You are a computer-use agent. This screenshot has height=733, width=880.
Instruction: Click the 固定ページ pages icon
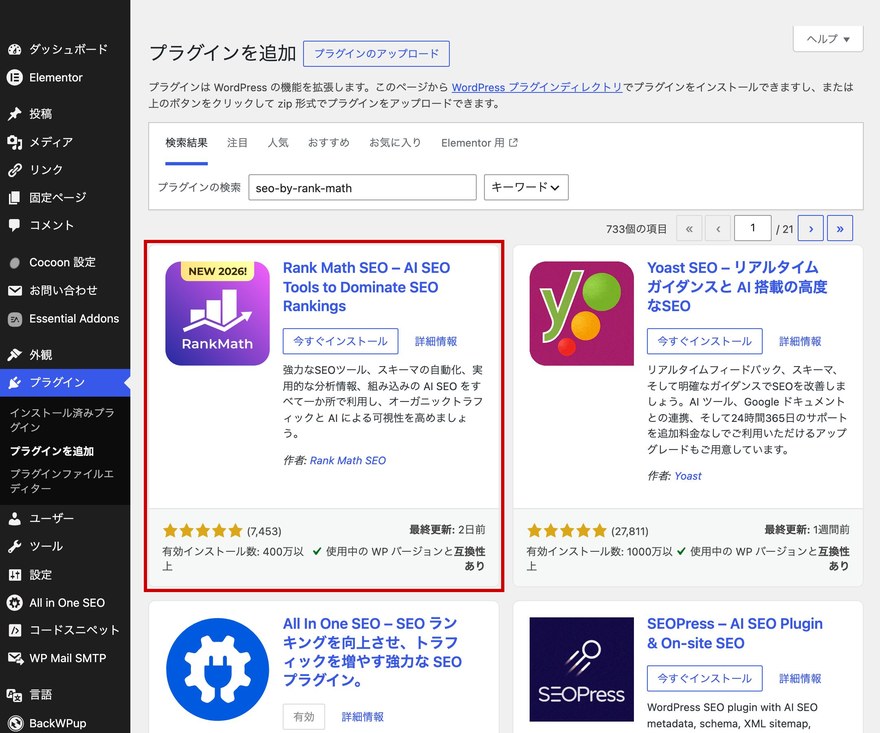[15, 198]
